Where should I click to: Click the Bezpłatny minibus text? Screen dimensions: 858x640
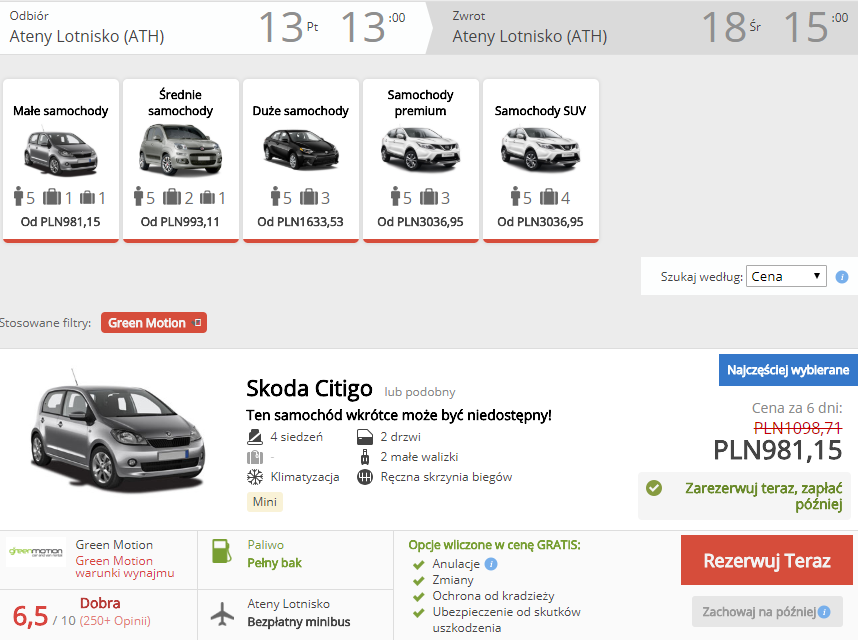(x=299, y=622)
